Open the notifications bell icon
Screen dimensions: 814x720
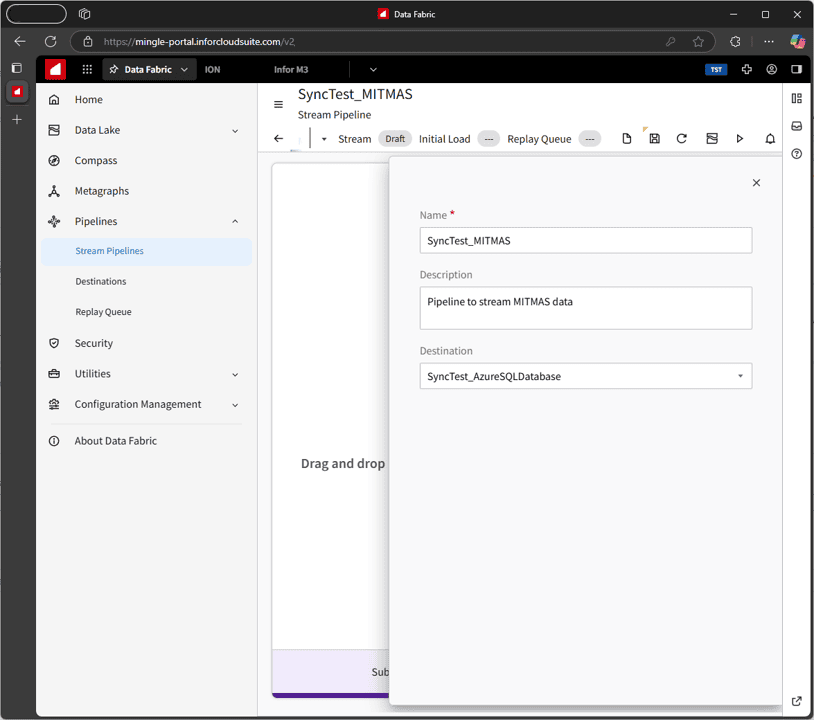(770, 139)
